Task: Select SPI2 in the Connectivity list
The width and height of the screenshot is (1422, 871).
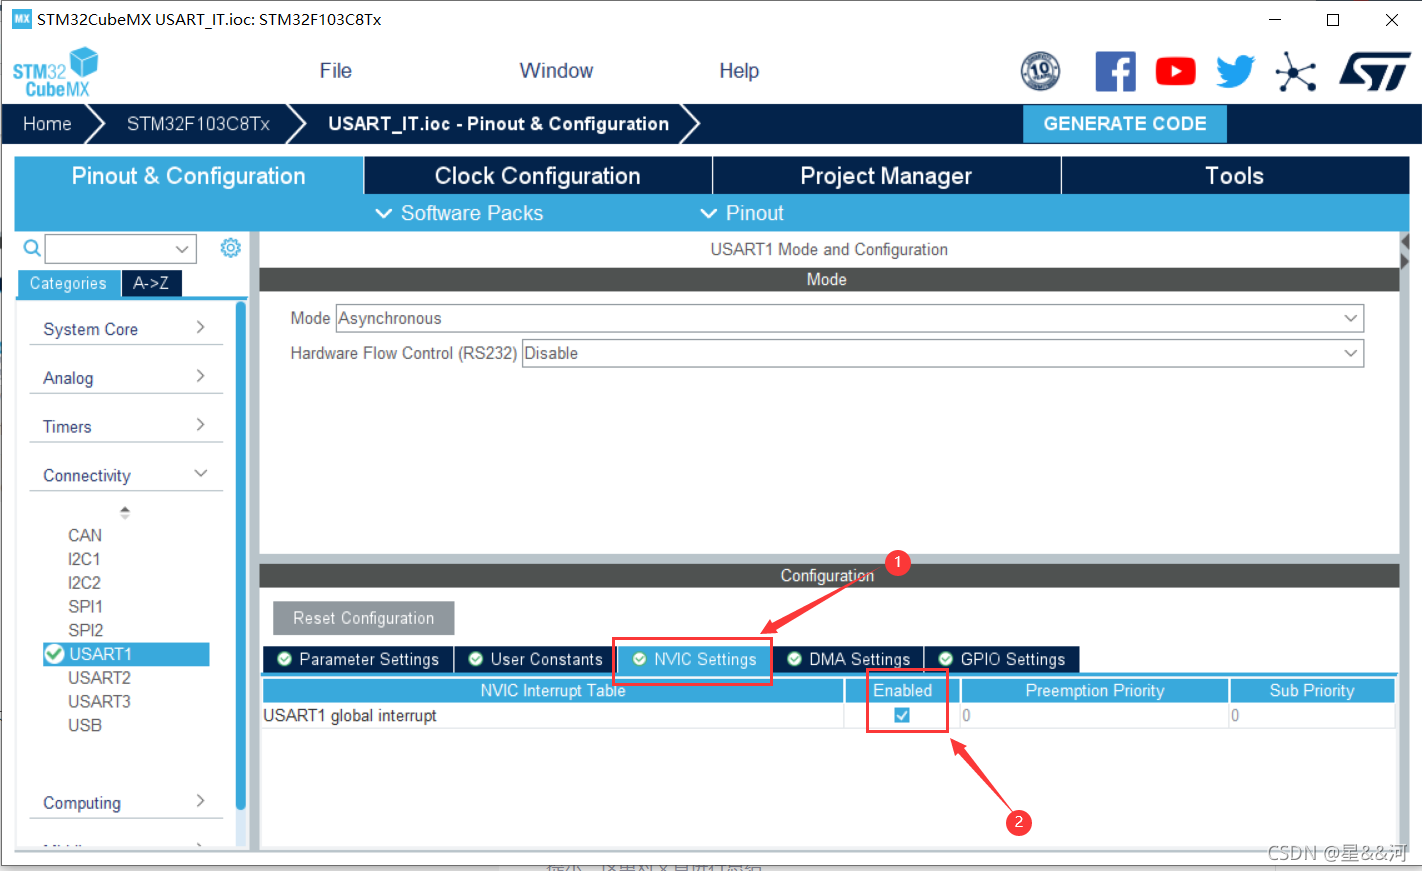Action: point(85,630)
